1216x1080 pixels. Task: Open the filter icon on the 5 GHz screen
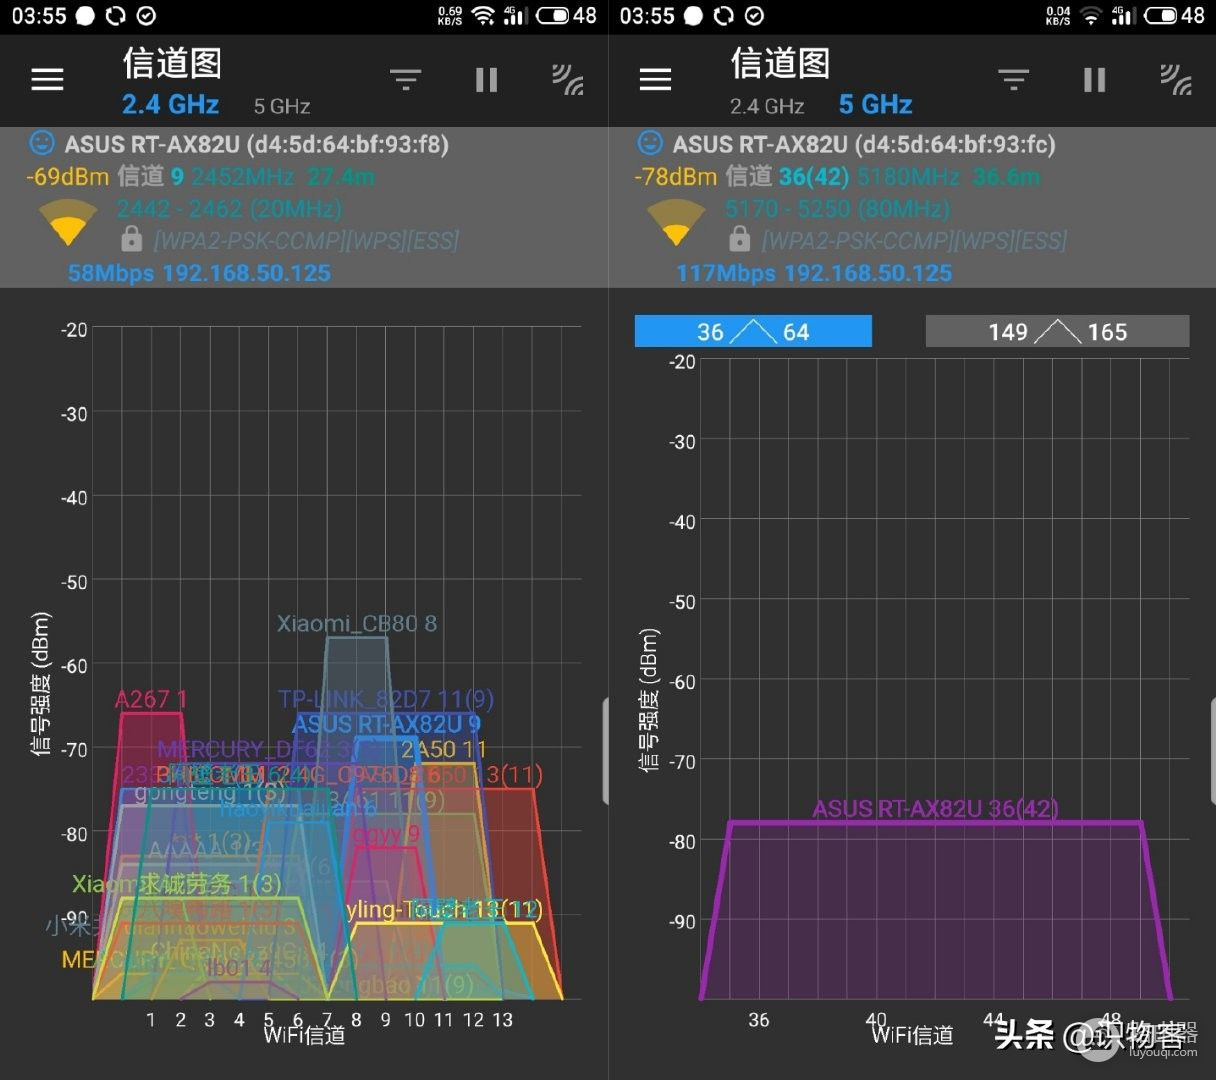pyautogui.click(x=1013, y=79)
